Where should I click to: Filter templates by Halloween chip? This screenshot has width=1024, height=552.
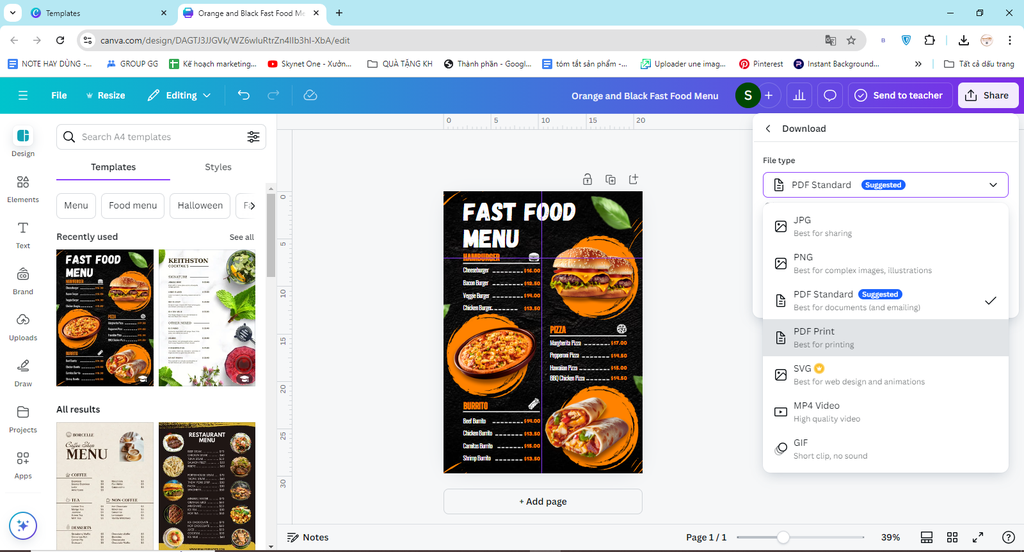(x=200, y=205)
